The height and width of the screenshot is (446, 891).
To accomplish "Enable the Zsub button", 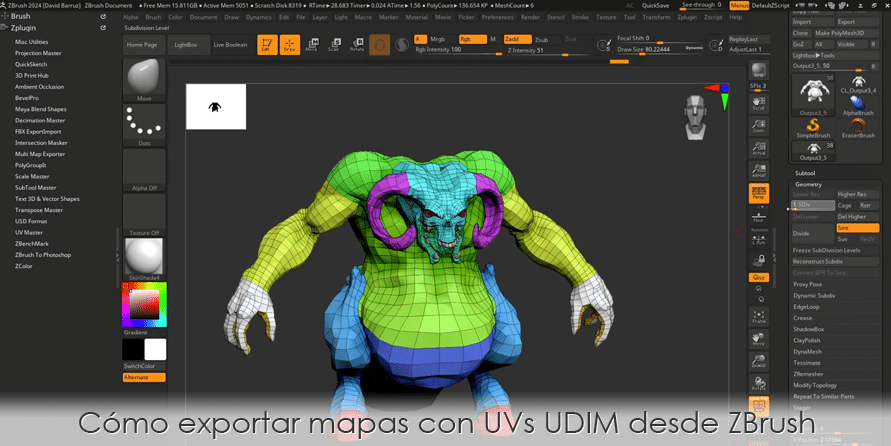I will tap(542, 40).
